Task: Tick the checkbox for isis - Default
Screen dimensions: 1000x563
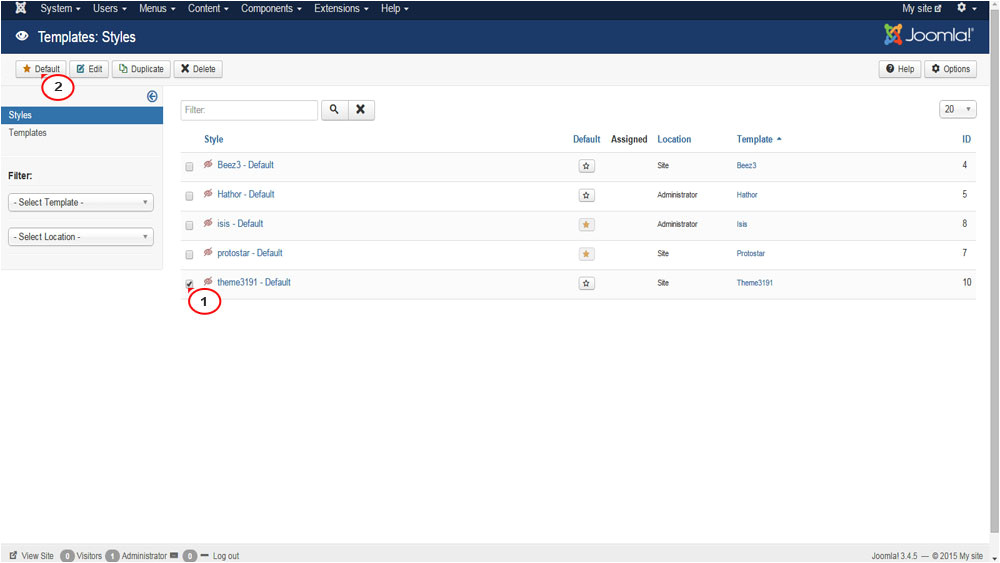Action: click(189, 225)
